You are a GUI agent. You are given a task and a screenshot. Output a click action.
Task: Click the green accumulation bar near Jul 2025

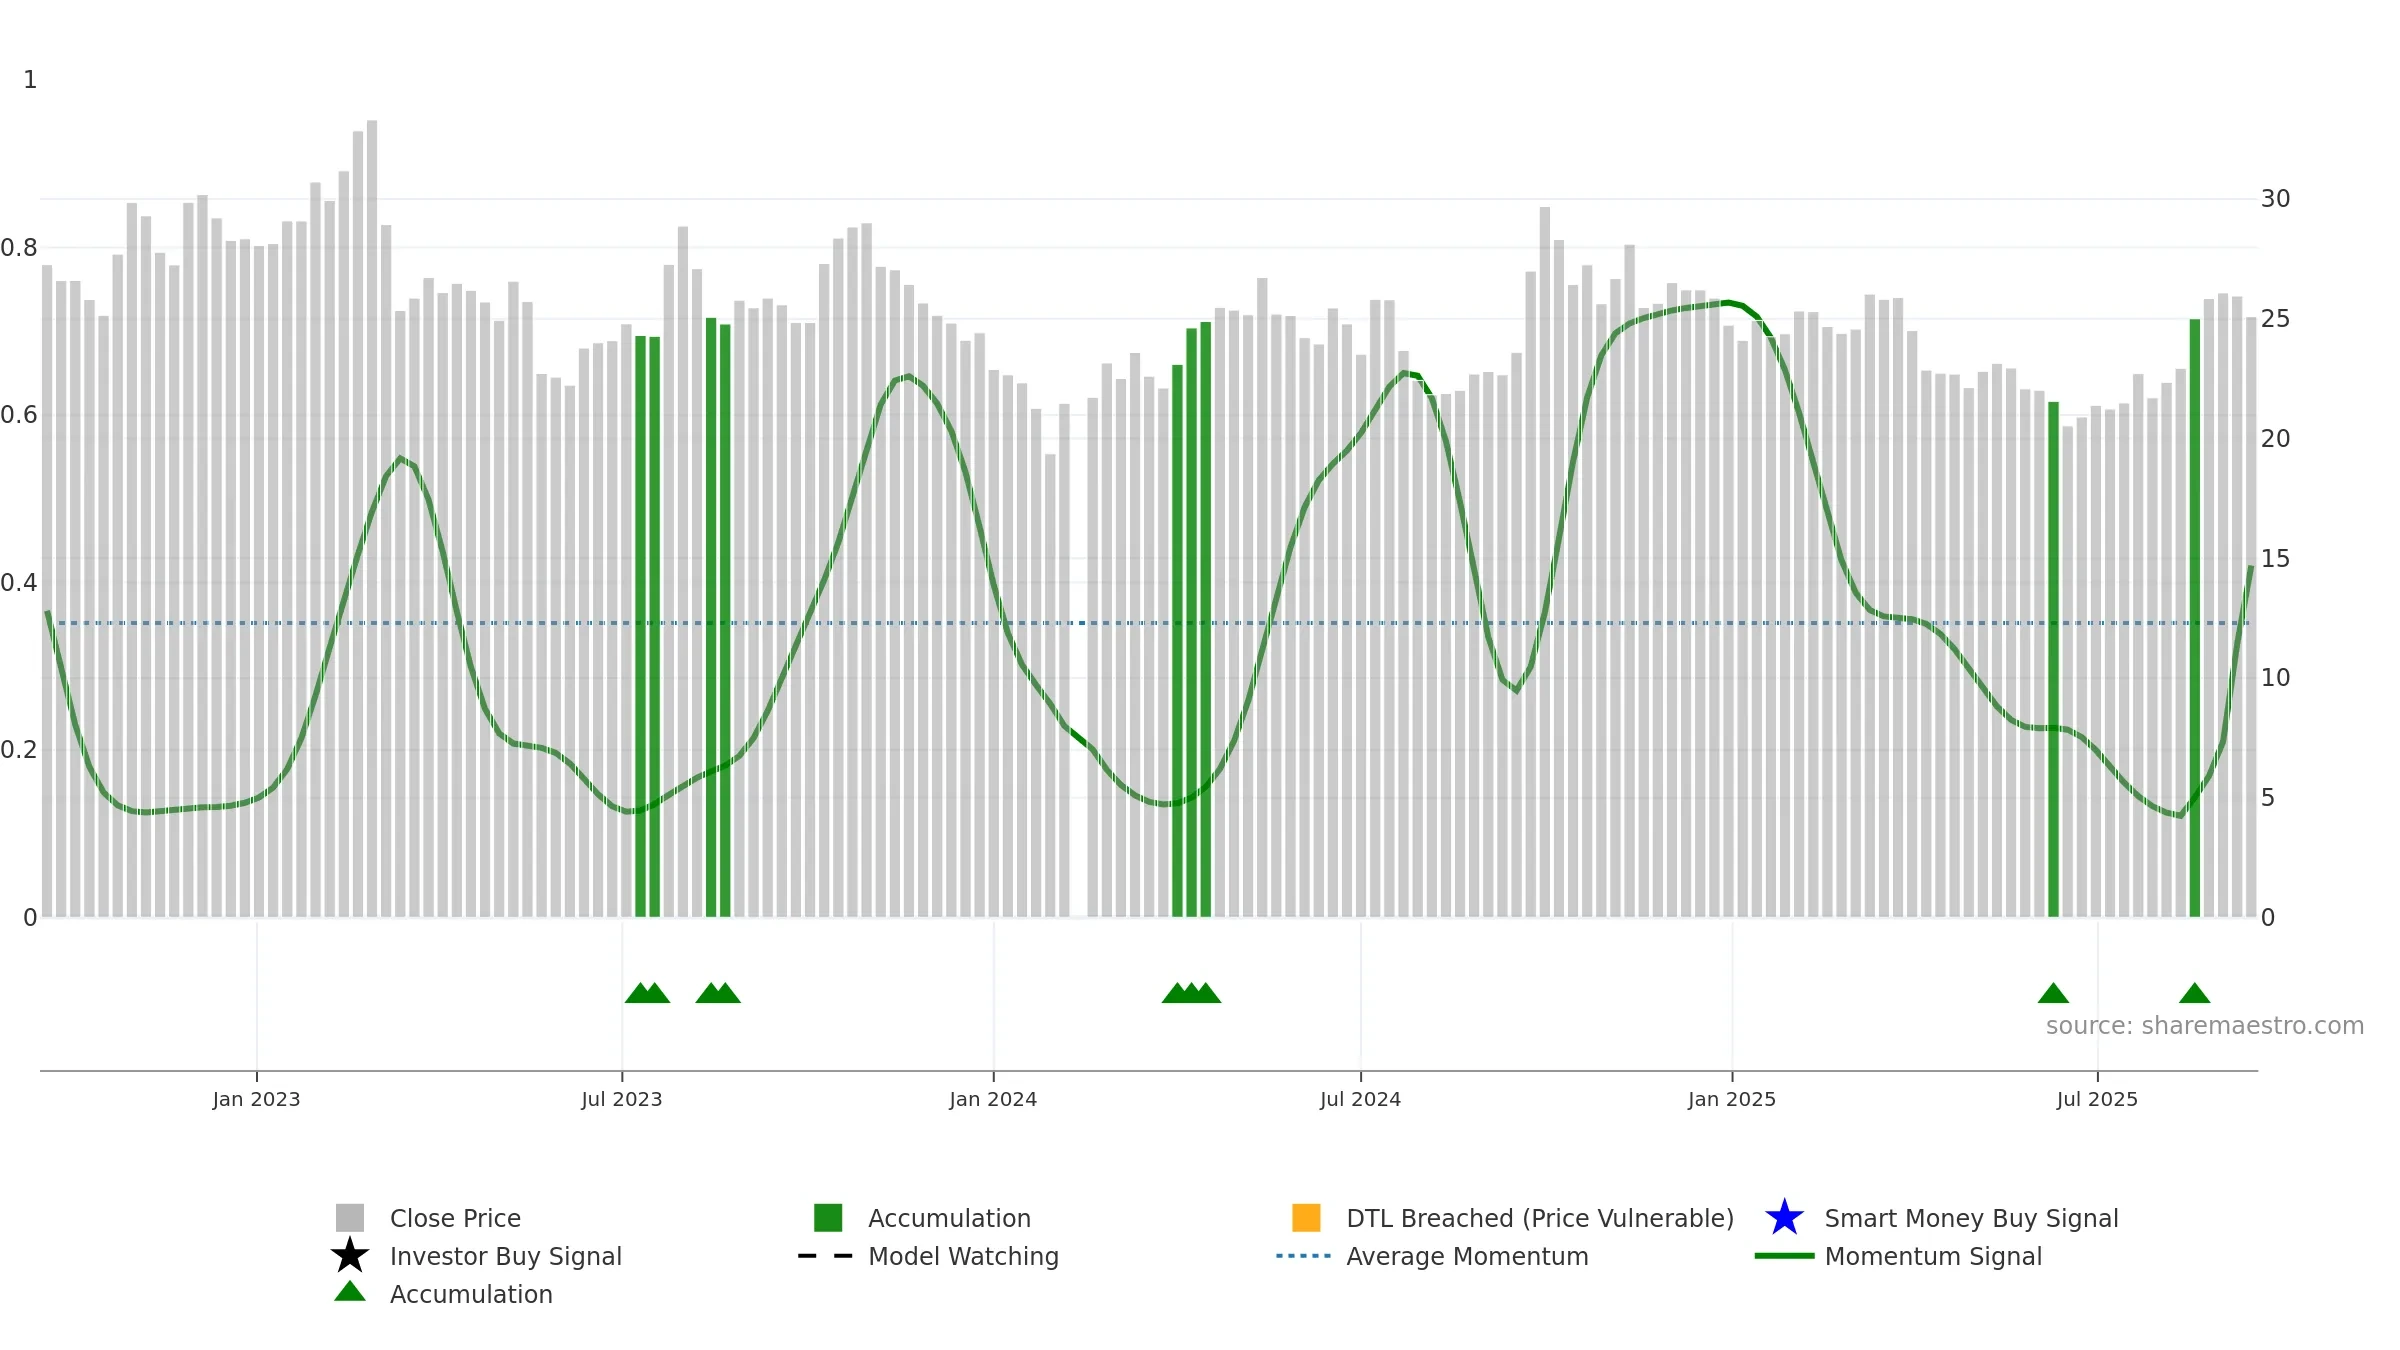pyautogui.click(x=2053, y=659)
